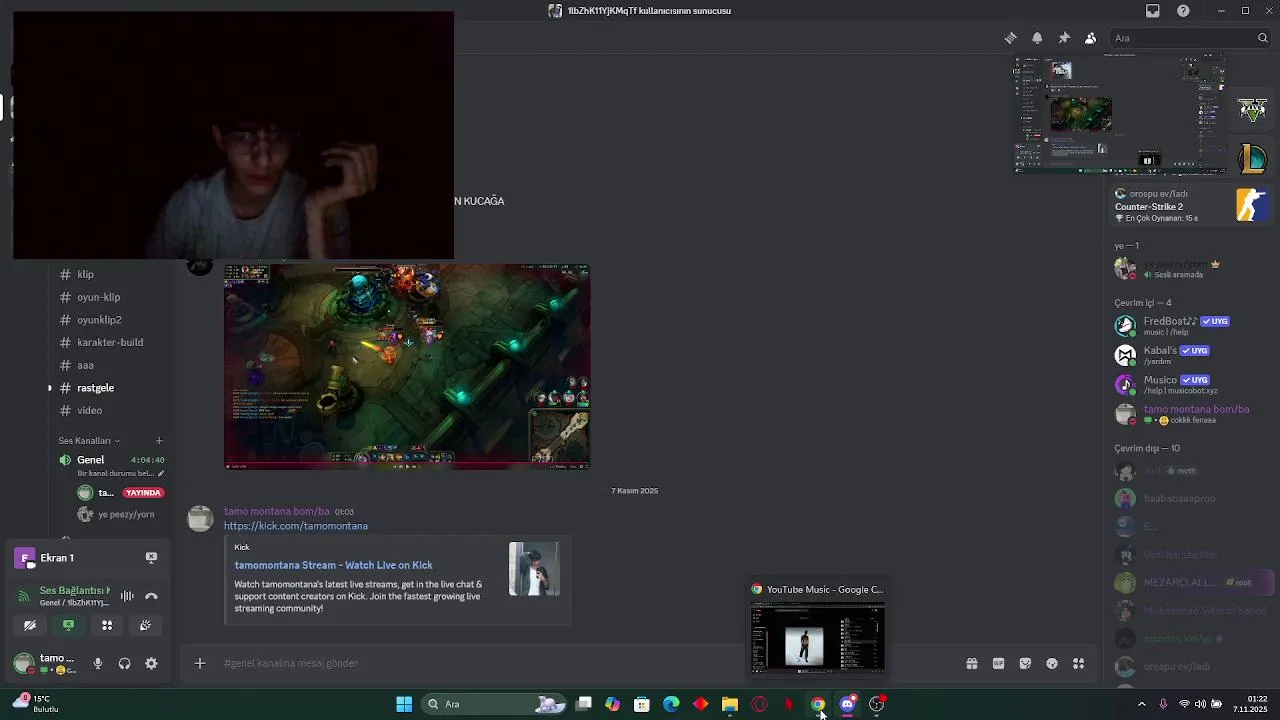Open the Counter-Strike 2 activity card

[1190, 206]
